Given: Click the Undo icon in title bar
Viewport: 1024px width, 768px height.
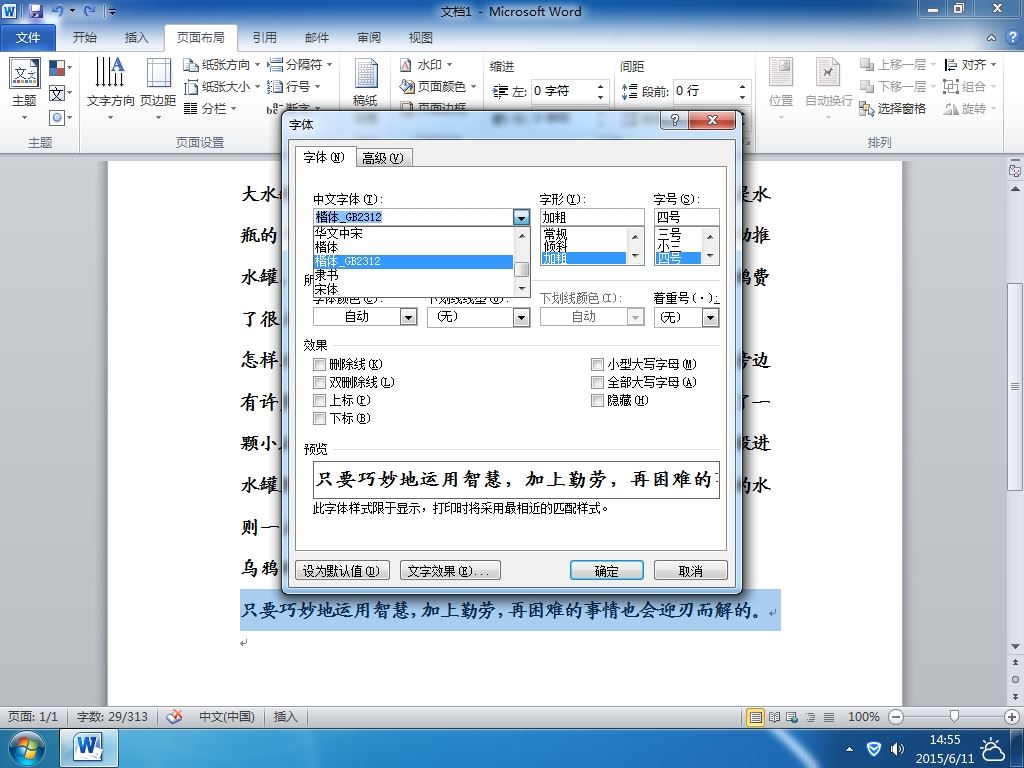Looking at the screenshot, I should pyautogui.click(x=57, y=10).
